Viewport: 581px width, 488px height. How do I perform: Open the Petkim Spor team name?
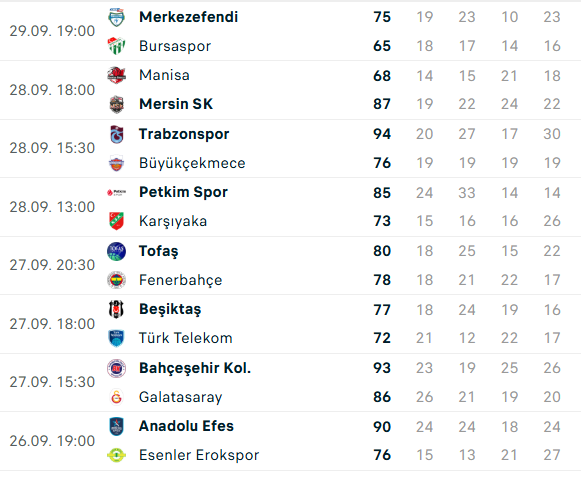tap(183, 192)
